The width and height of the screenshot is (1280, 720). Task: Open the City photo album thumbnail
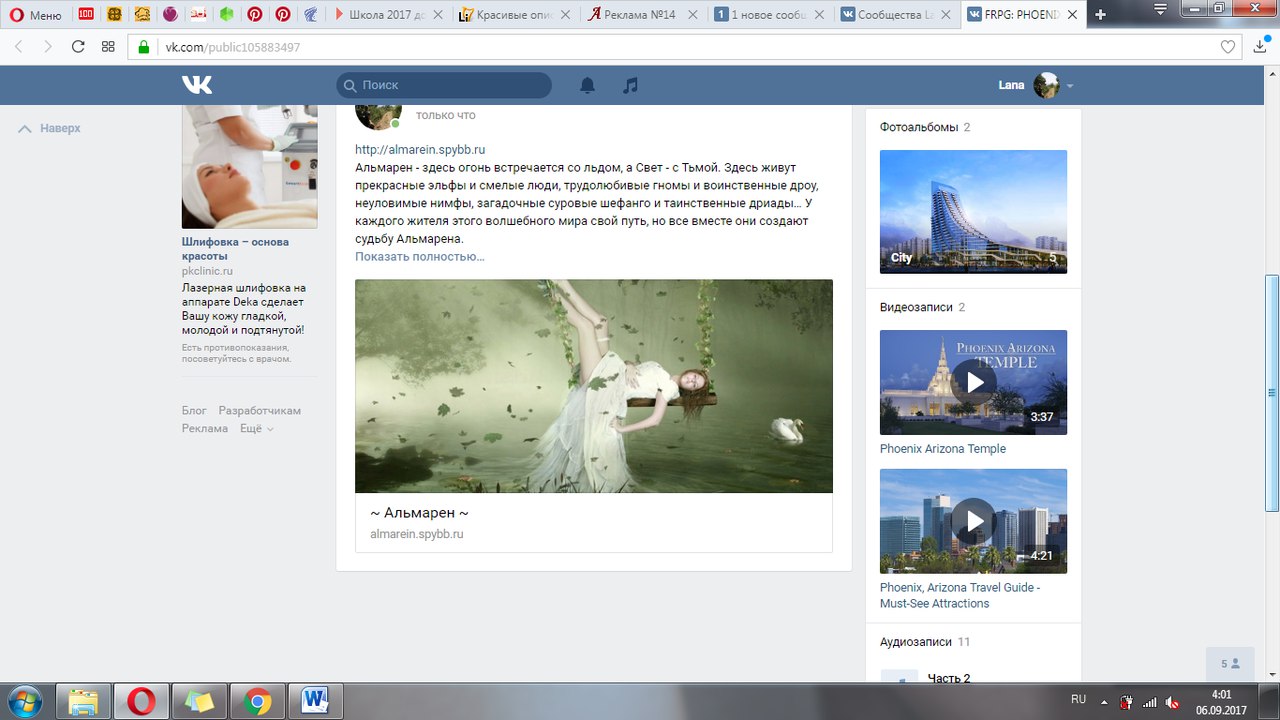click(x=973, y=211)
